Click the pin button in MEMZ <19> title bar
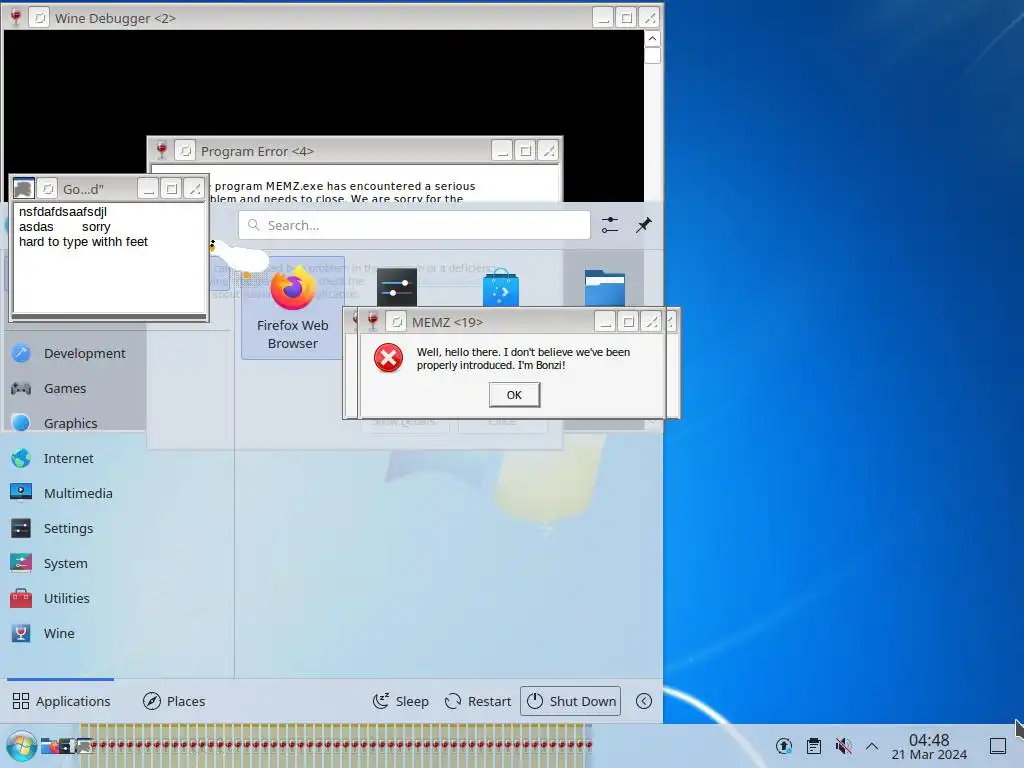 pyautogui.click(x=396, y=322)
